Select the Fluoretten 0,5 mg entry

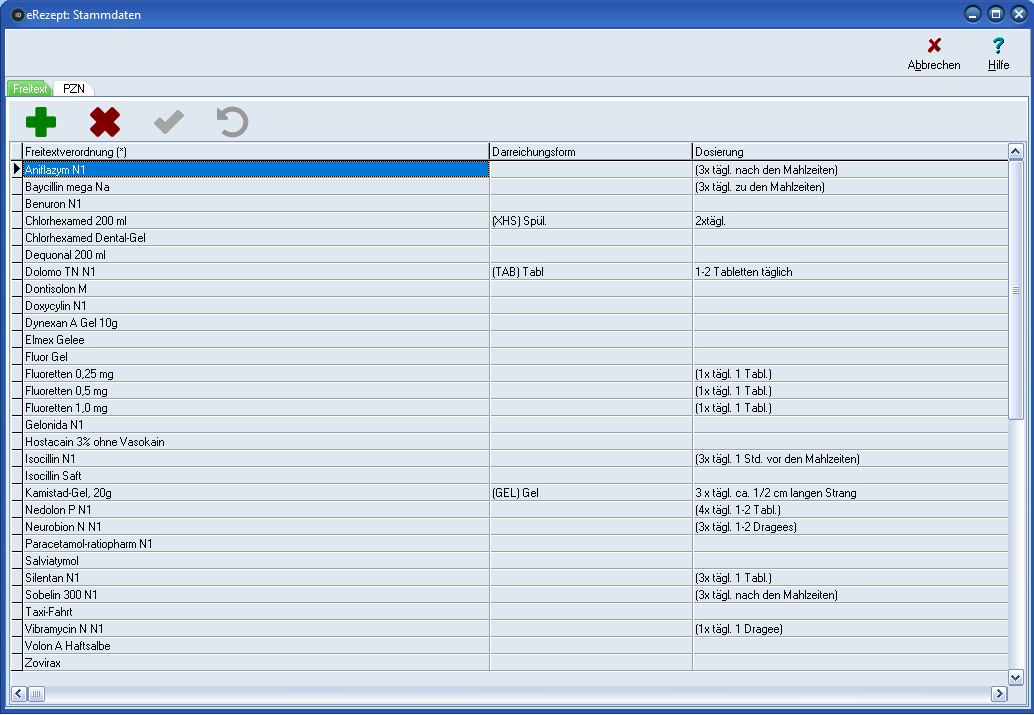click(x=256, y=391)
